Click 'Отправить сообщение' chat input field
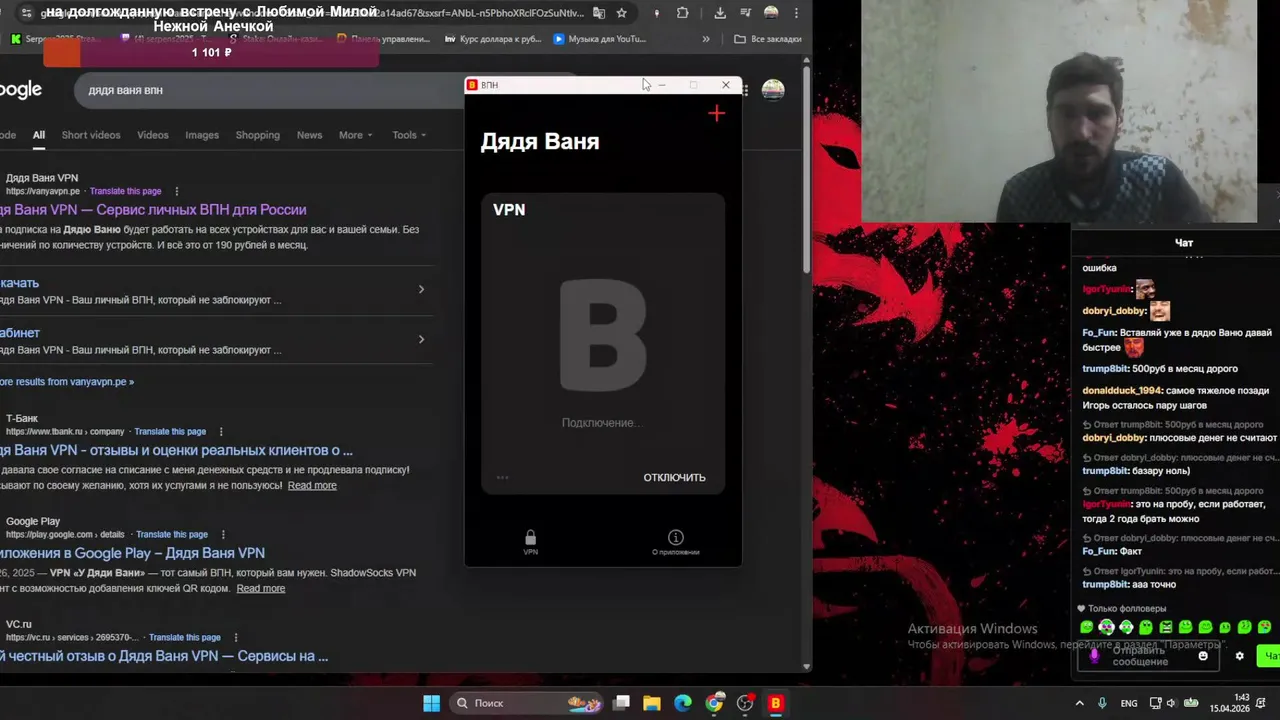This screenshot has width=1280, height=720. pos(1150,656)
